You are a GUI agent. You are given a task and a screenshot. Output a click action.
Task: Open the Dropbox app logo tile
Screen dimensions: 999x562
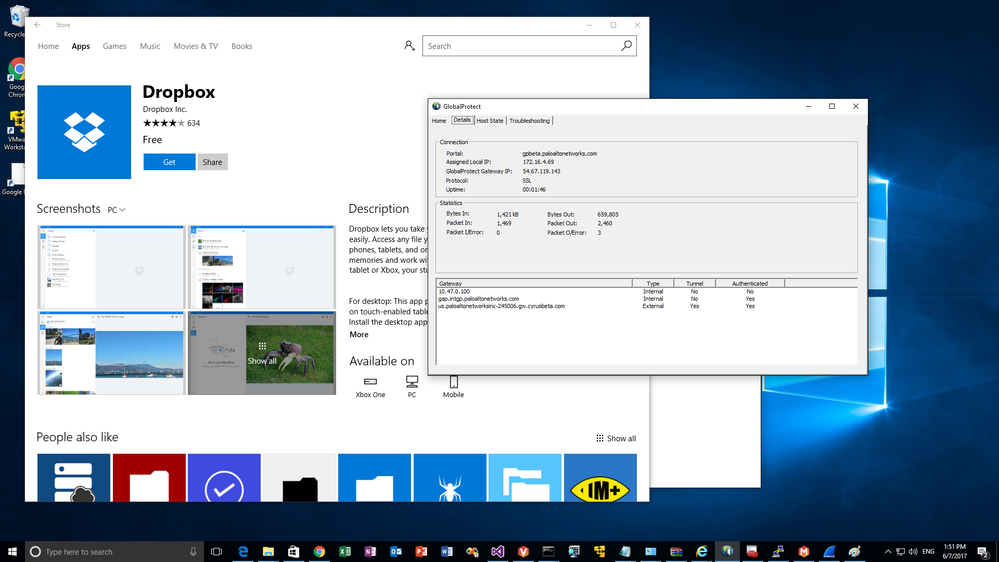pyautogui.click(x=84, y=132)
